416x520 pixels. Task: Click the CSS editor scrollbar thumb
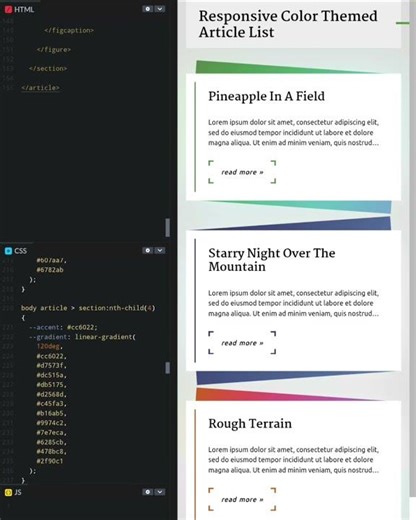pyautogui.click(x=168, y=368)
